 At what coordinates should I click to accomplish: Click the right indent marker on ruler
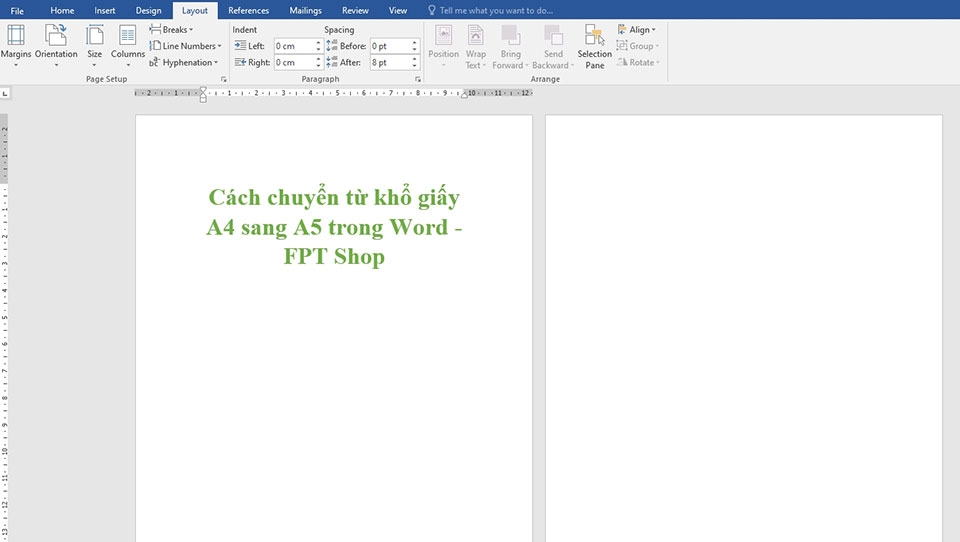[464, 95]
